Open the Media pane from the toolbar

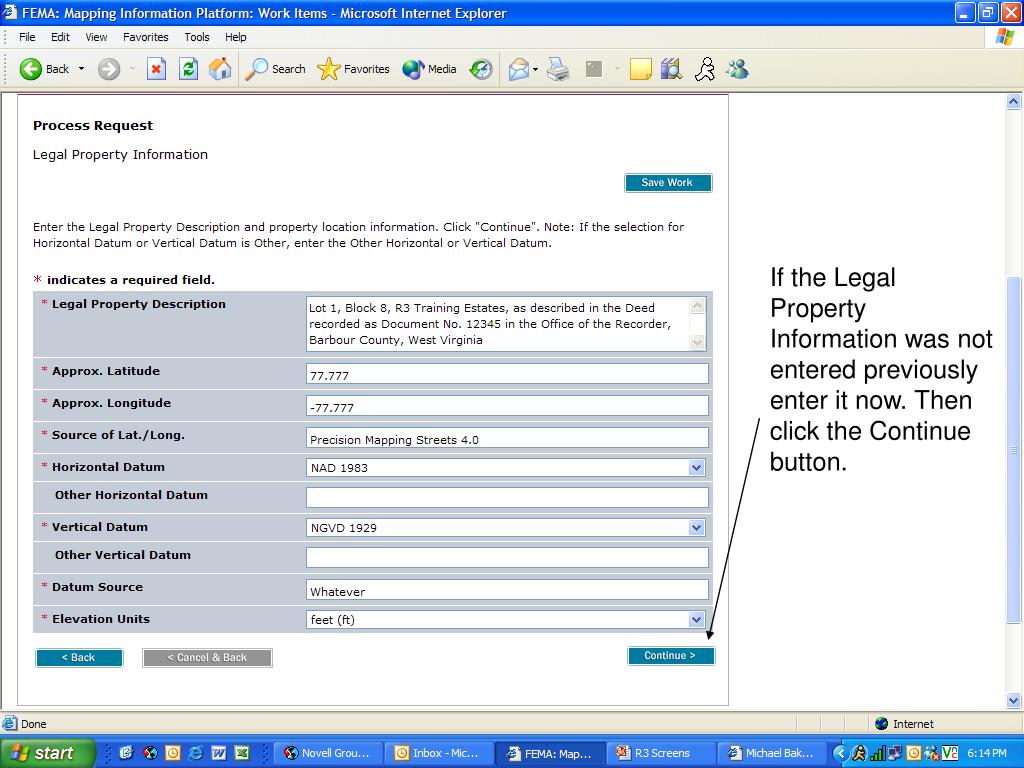(x=429, y=69)
